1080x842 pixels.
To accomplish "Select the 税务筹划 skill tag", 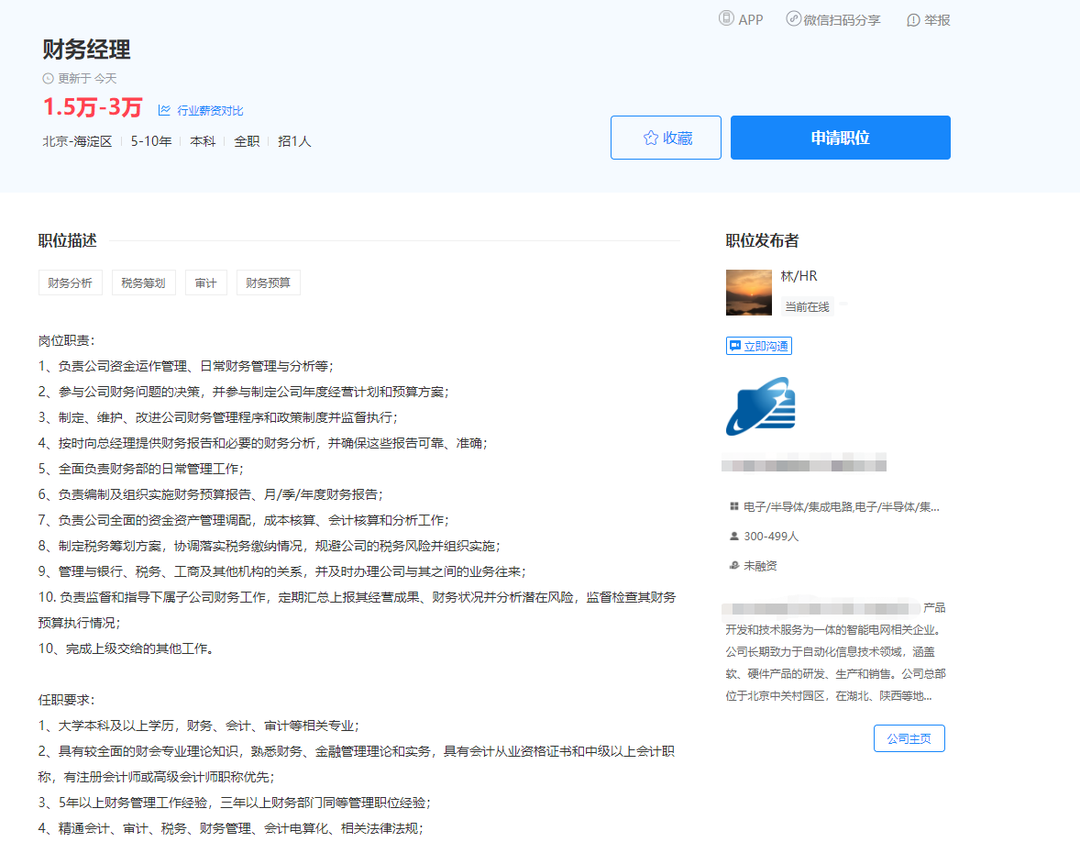I will 143,283.
